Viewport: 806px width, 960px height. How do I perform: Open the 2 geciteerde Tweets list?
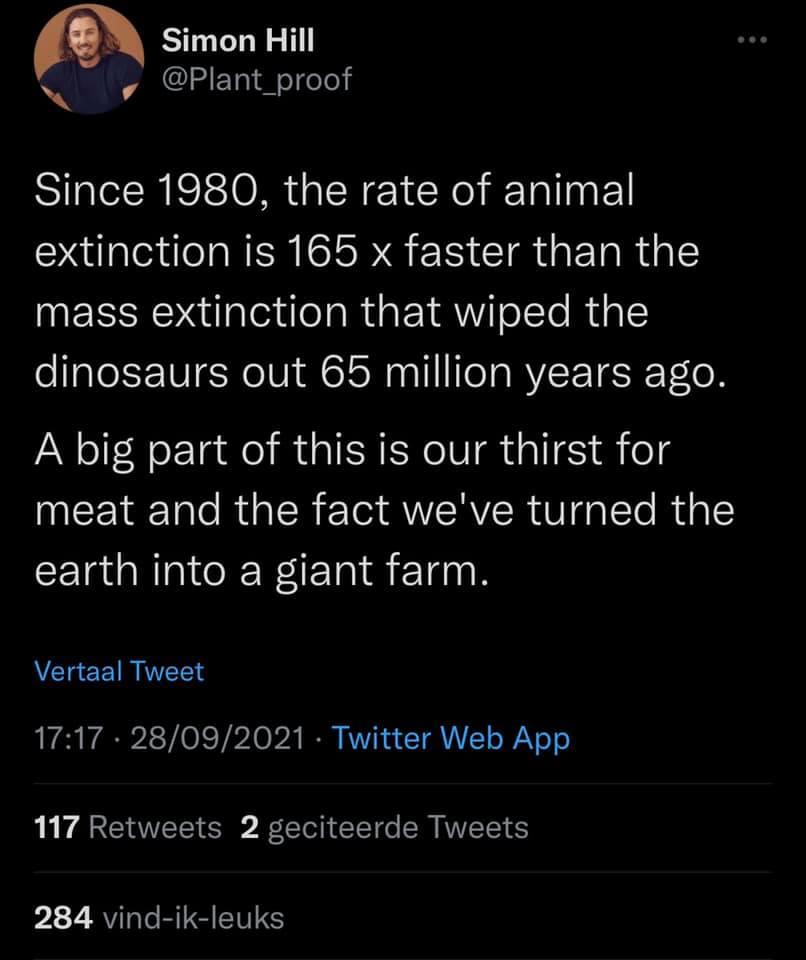385,828
